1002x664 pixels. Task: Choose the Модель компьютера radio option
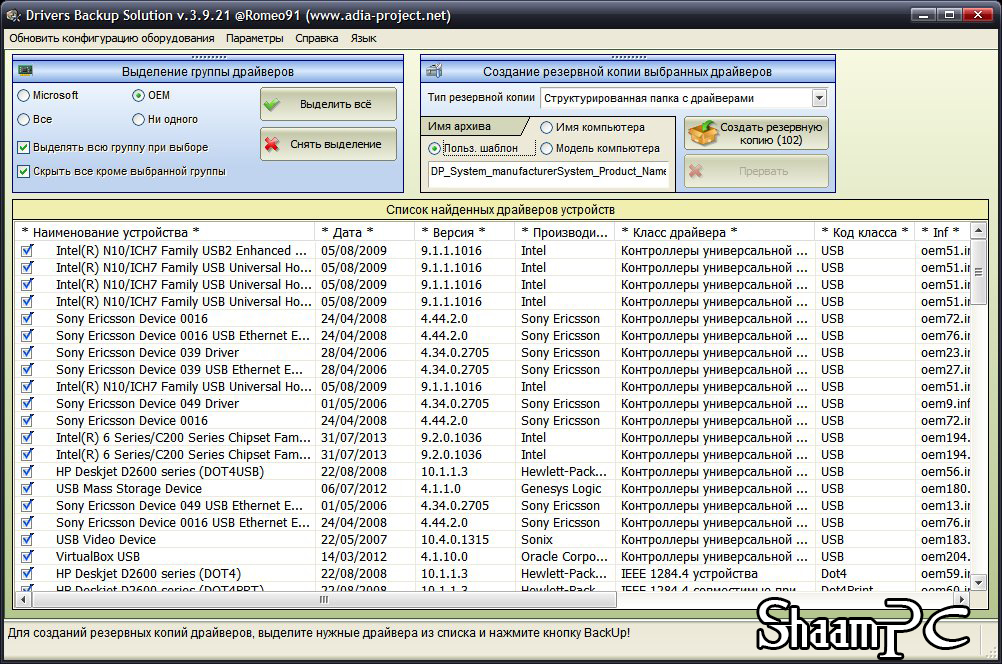pos(546,148)
